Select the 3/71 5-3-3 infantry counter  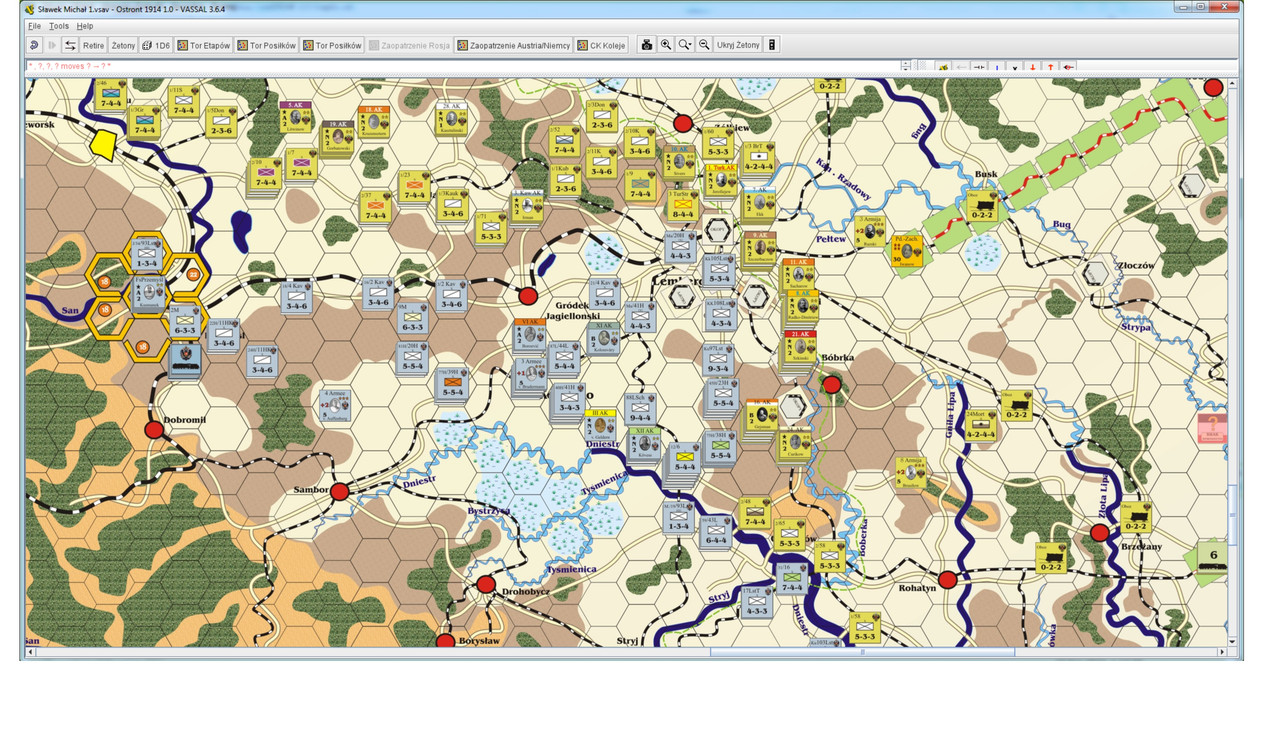click(x=490, y=227)
